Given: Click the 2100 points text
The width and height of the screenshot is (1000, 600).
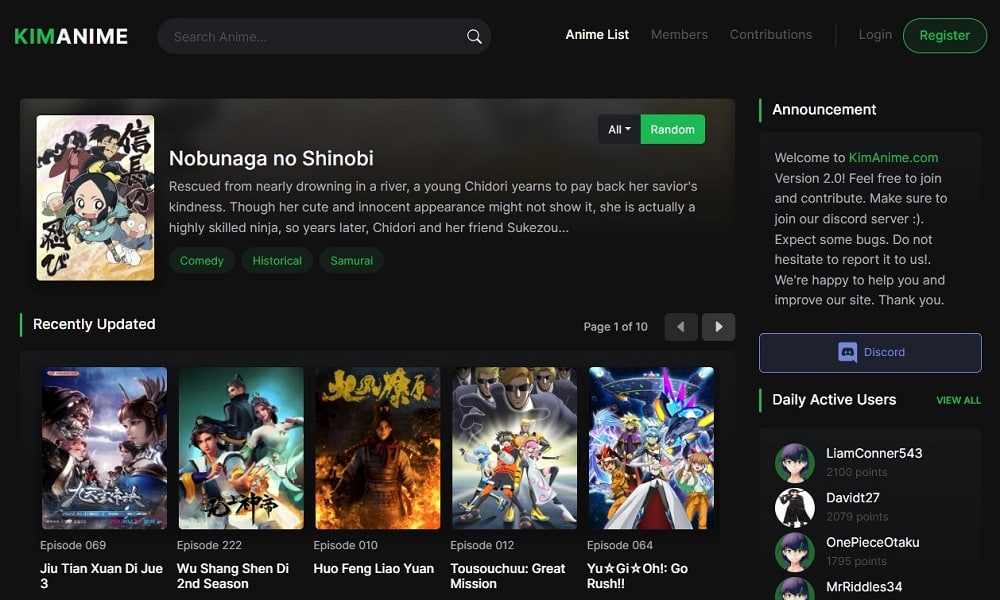Looking at the screenshot, I should [857, 472].
